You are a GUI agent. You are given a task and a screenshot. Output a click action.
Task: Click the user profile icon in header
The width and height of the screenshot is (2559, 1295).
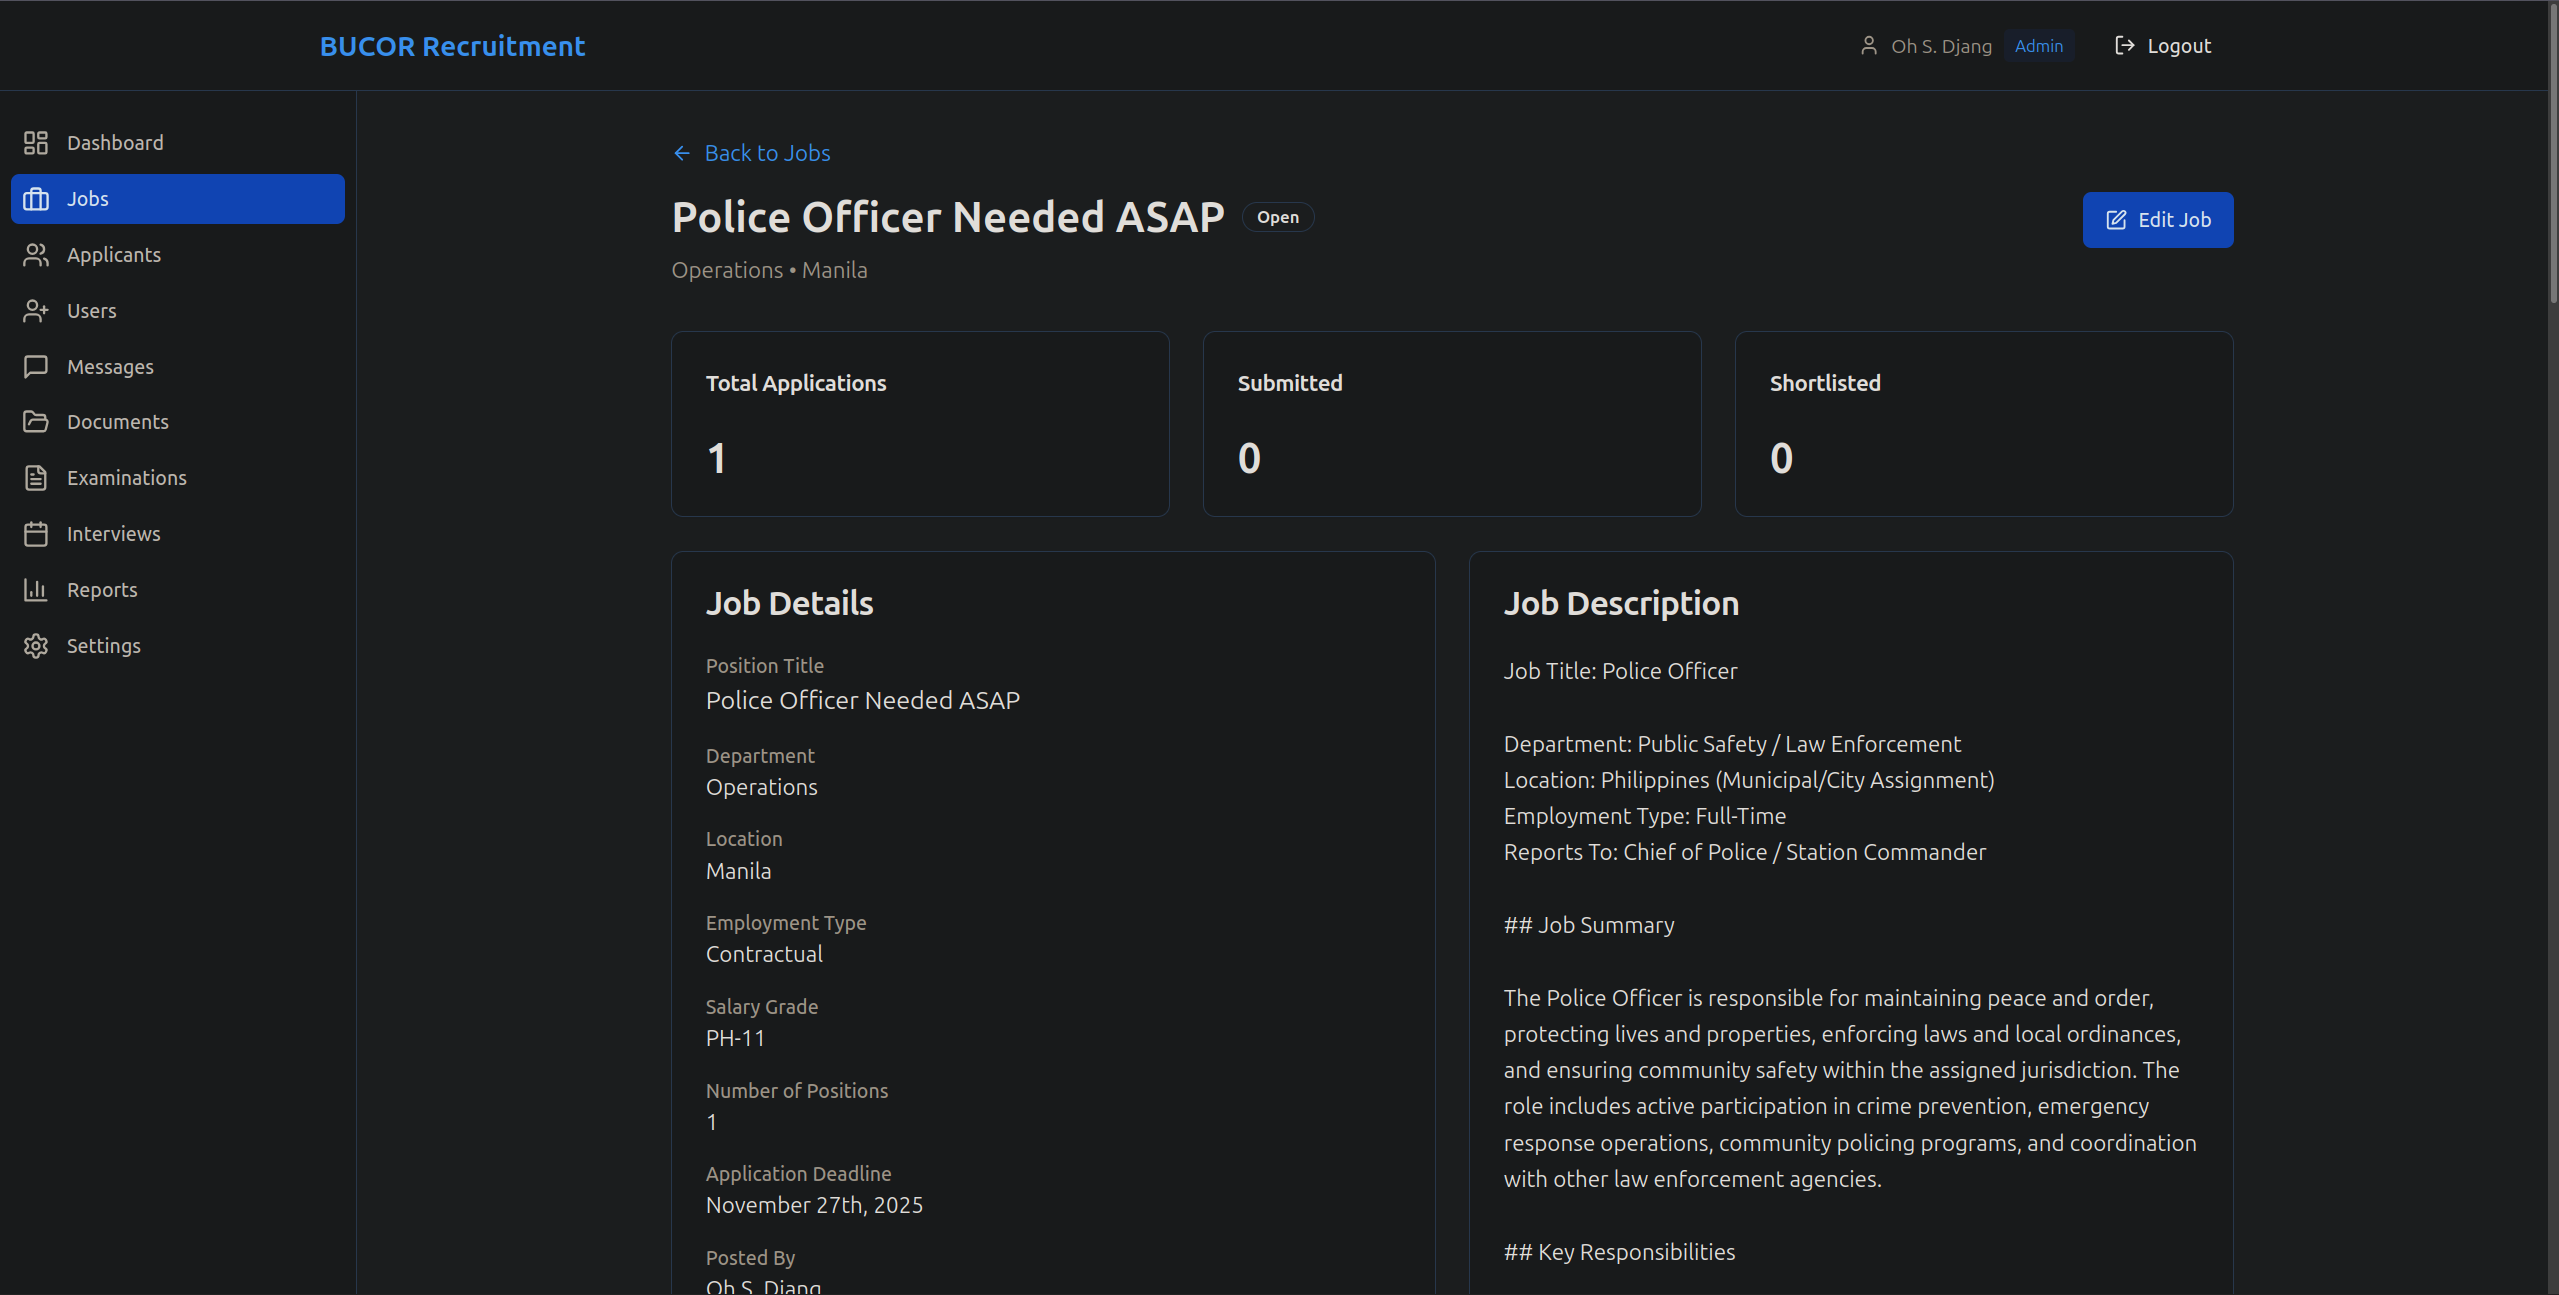point(1868,46)
